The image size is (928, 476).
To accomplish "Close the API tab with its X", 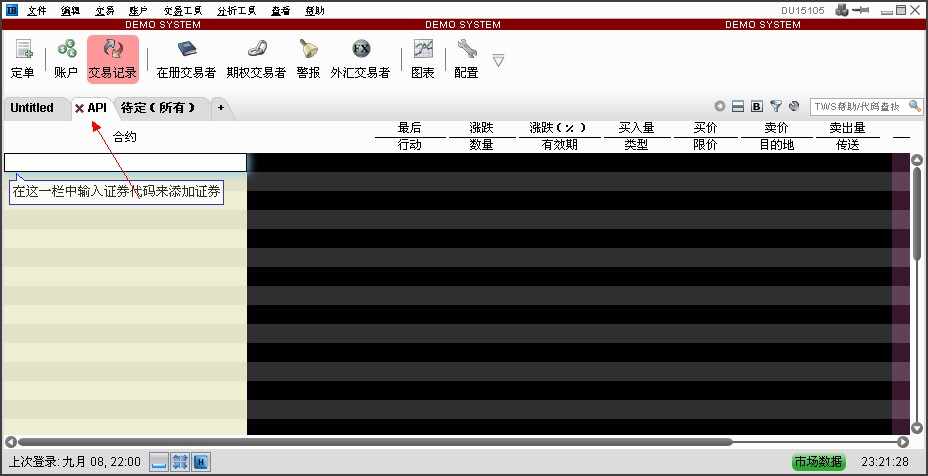I will [79, 108].
